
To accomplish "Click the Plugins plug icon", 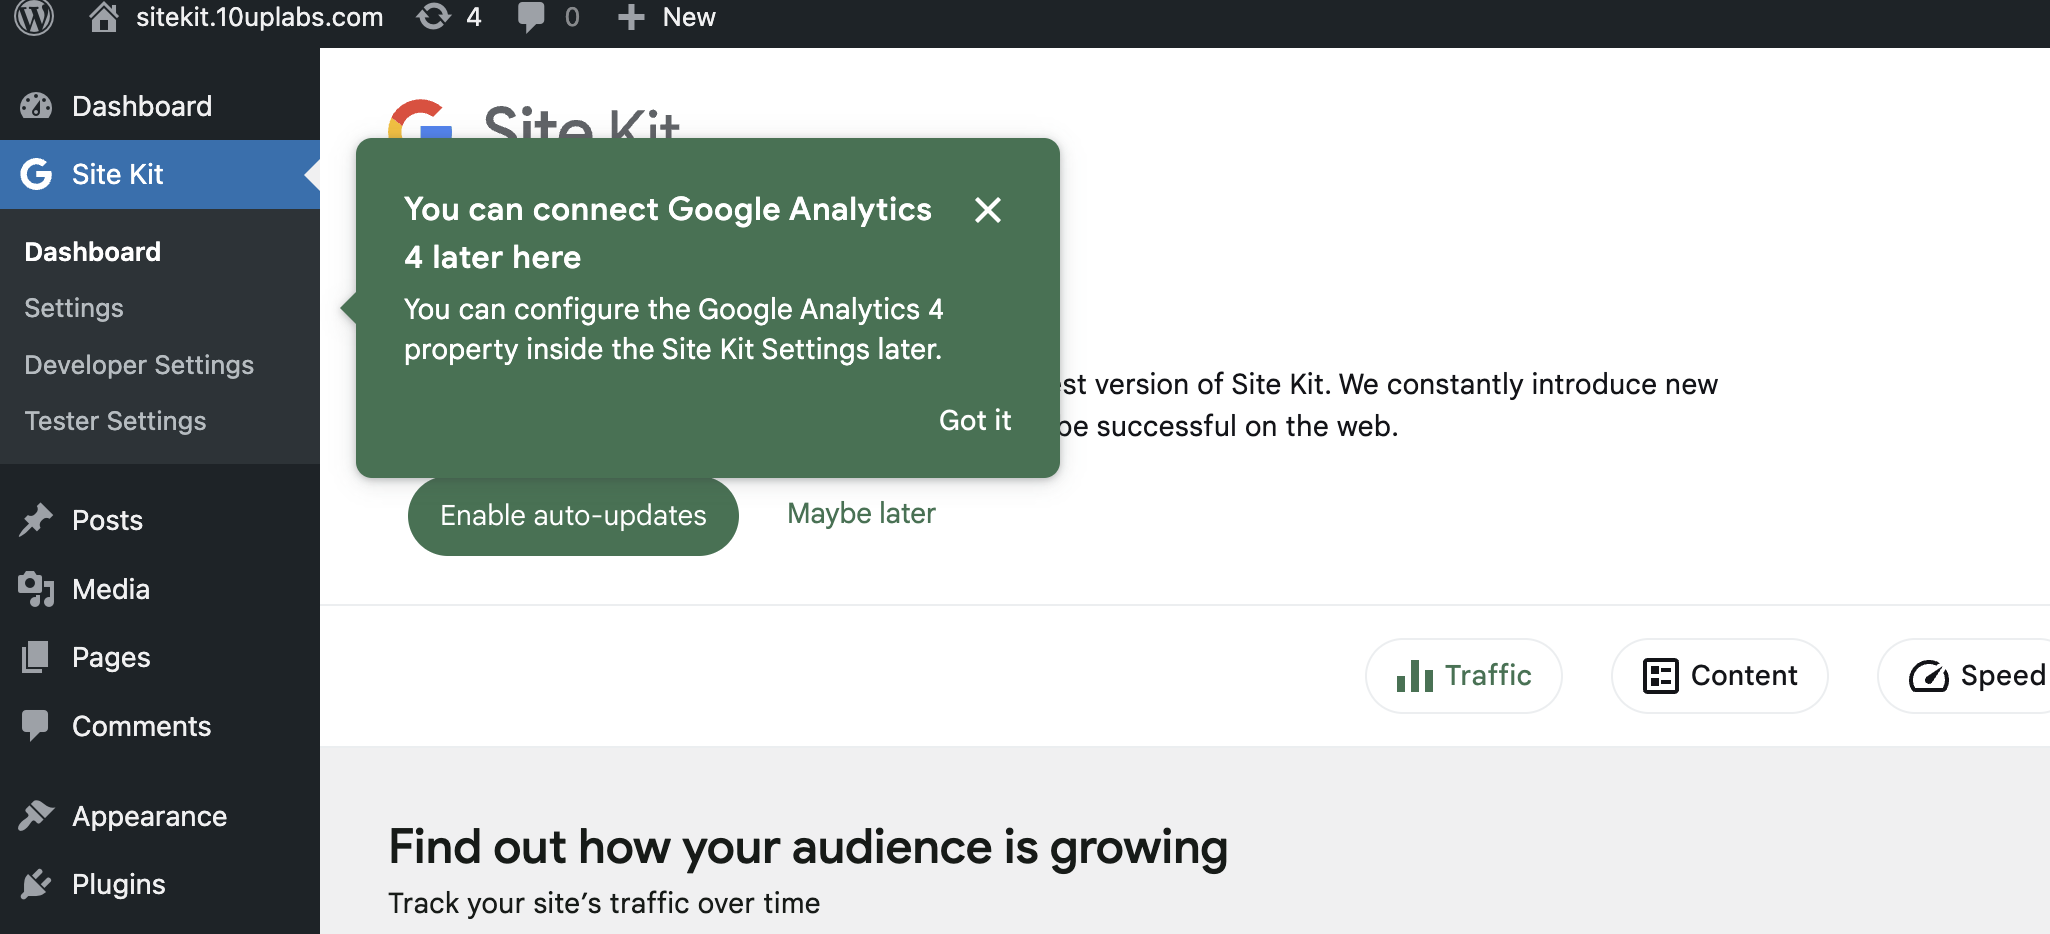I will click(36, 884).
